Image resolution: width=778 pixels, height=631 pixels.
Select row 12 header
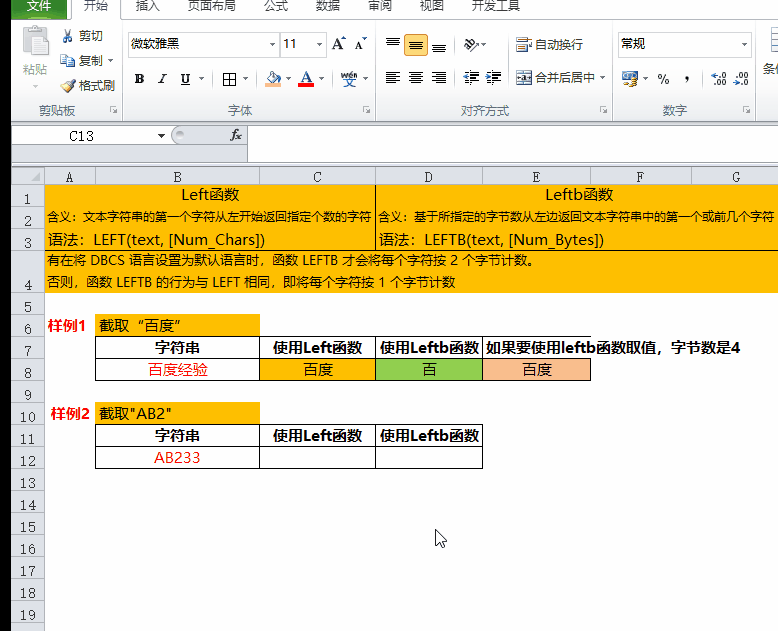(x=28, y=460)
